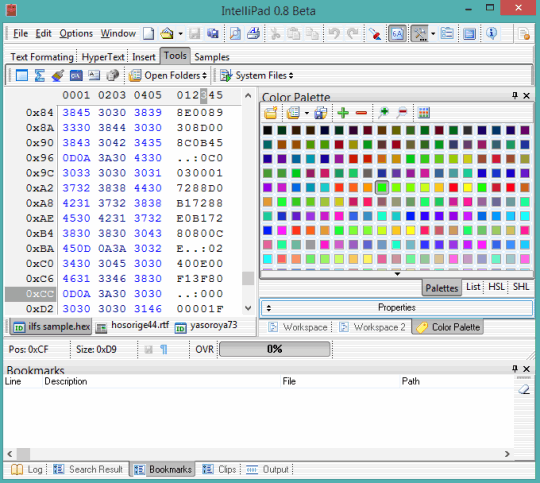
Task: Expand the Properties section
Action: coord(396,308)
